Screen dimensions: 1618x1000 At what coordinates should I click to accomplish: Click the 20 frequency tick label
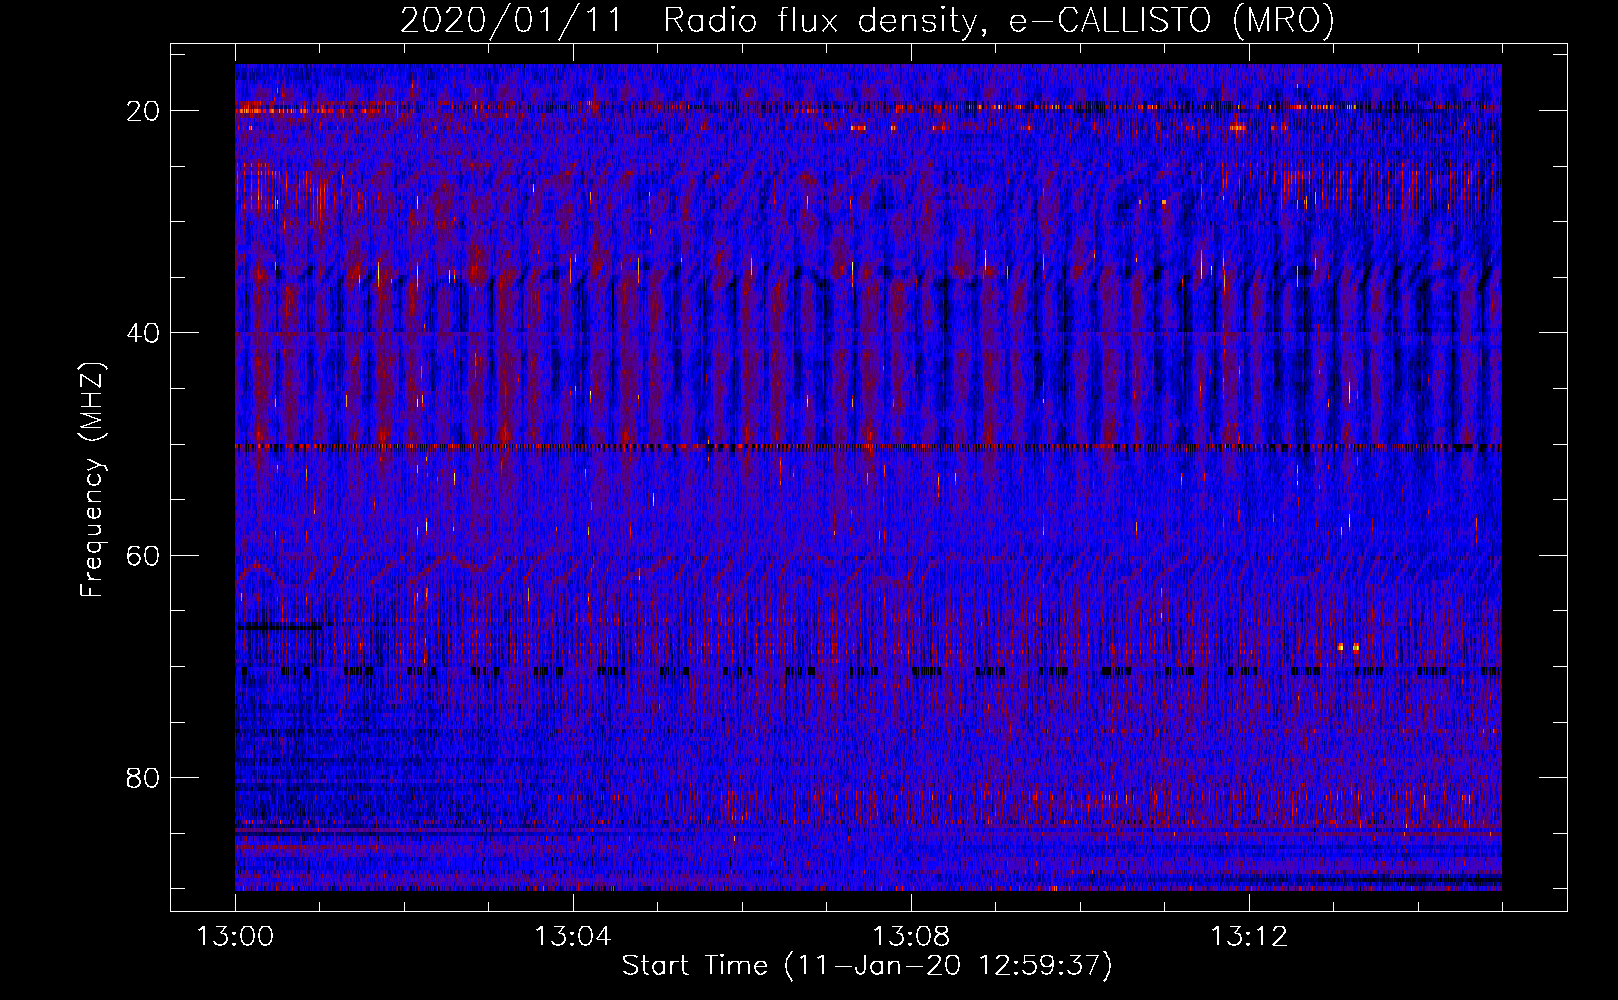(143, 111)
